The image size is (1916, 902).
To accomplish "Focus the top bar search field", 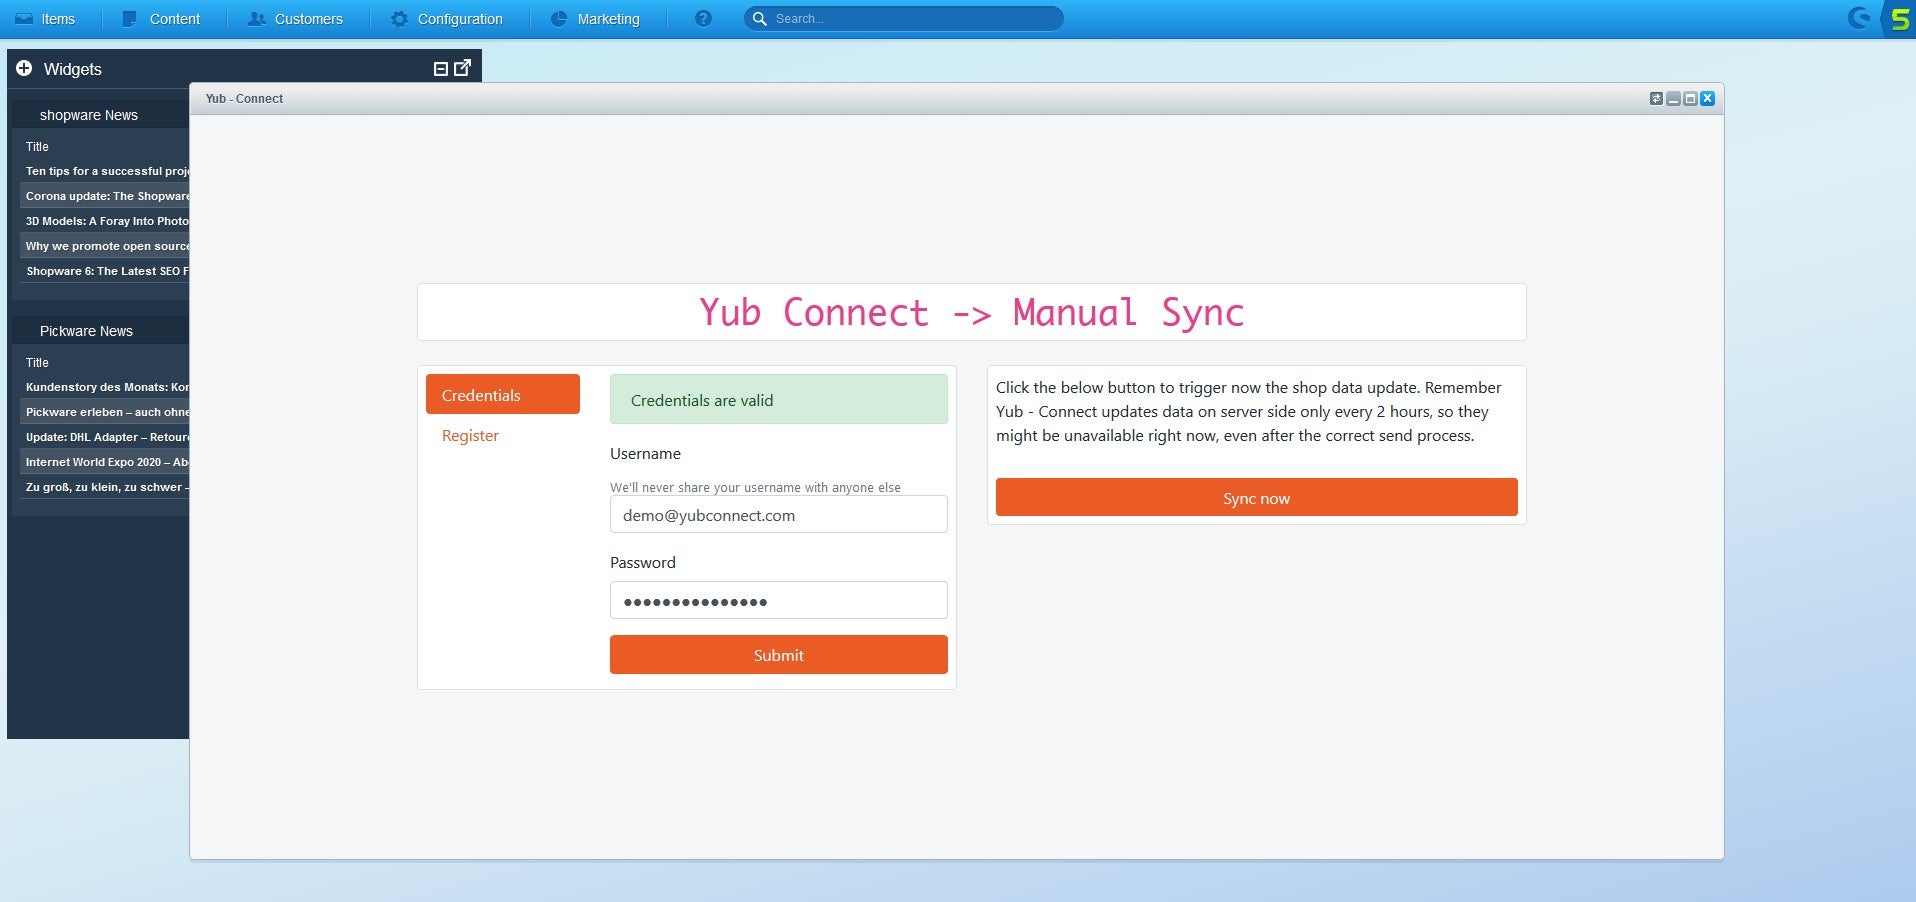I will point(904,19).
